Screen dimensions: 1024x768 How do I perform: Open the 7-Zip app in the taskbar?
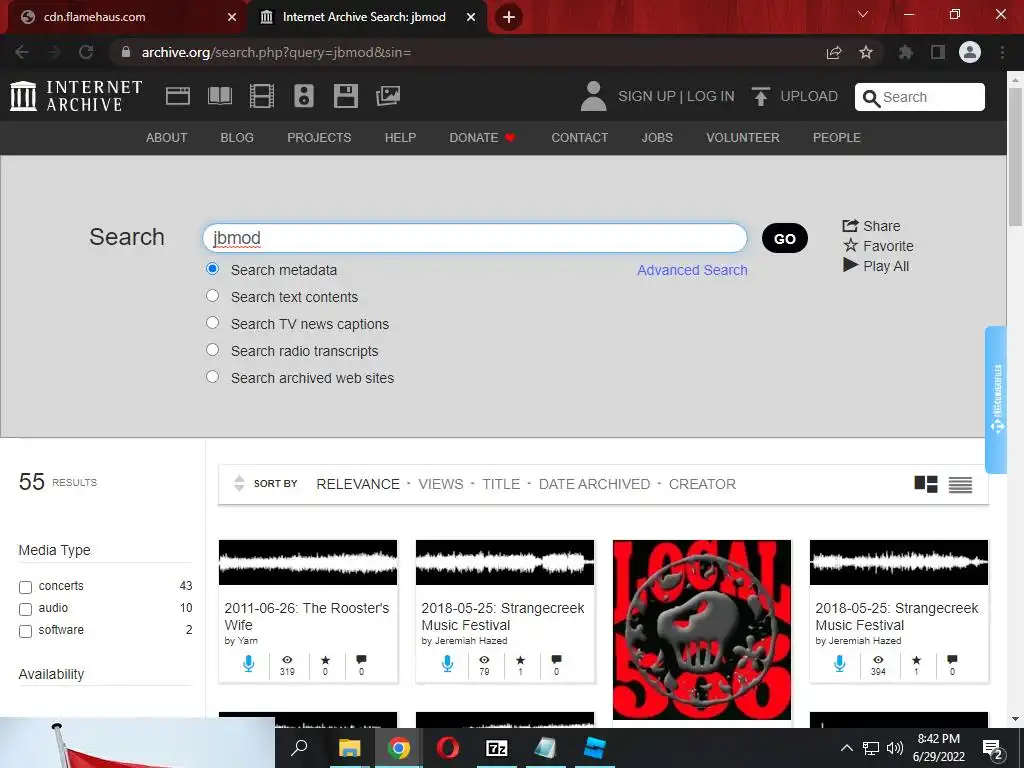coord(496,748)
